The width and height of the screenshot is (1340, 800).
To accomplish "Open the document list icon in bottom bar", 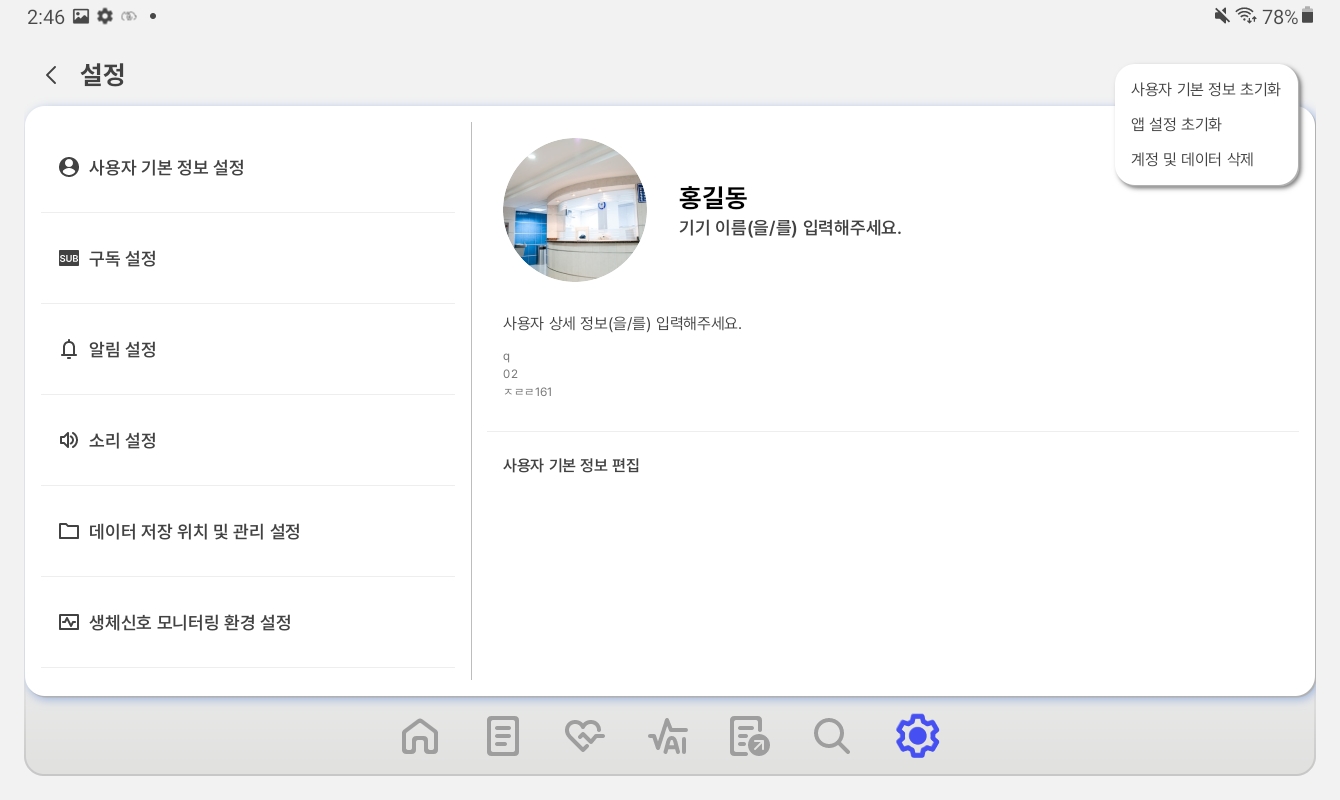I will [503, 737].
